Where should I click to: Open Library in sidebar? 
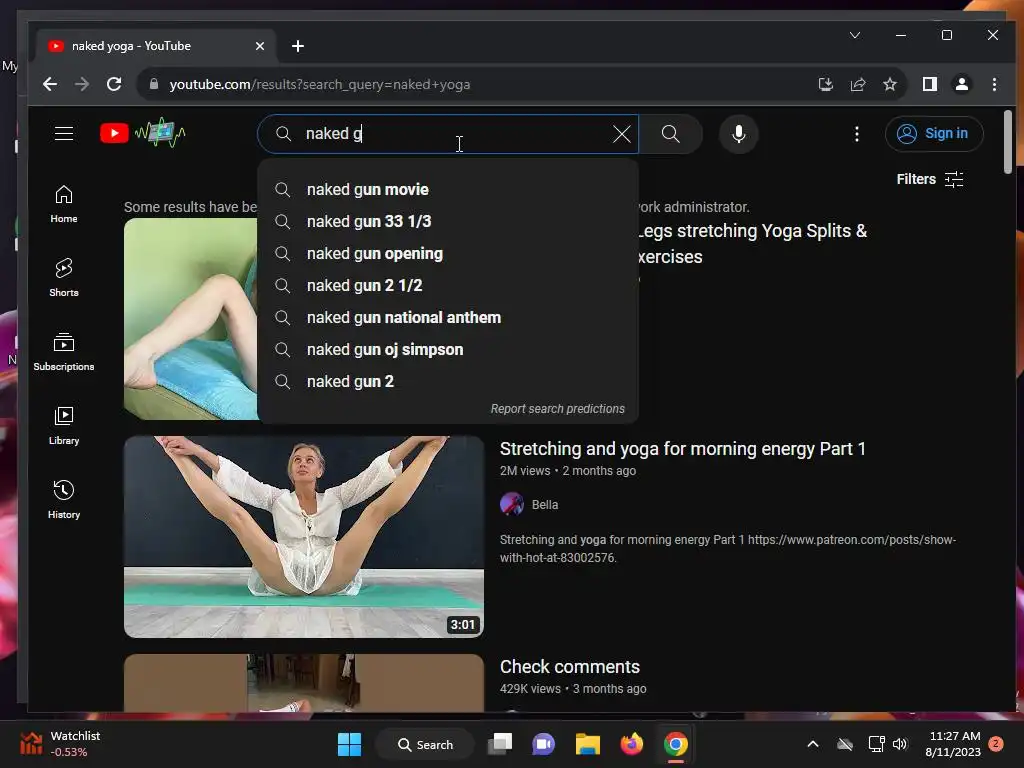(x=64, y=426)
